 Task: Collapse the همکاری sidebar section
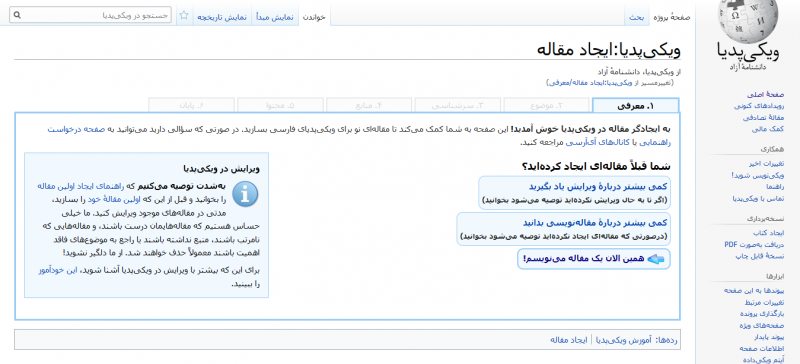coord(772,149)
